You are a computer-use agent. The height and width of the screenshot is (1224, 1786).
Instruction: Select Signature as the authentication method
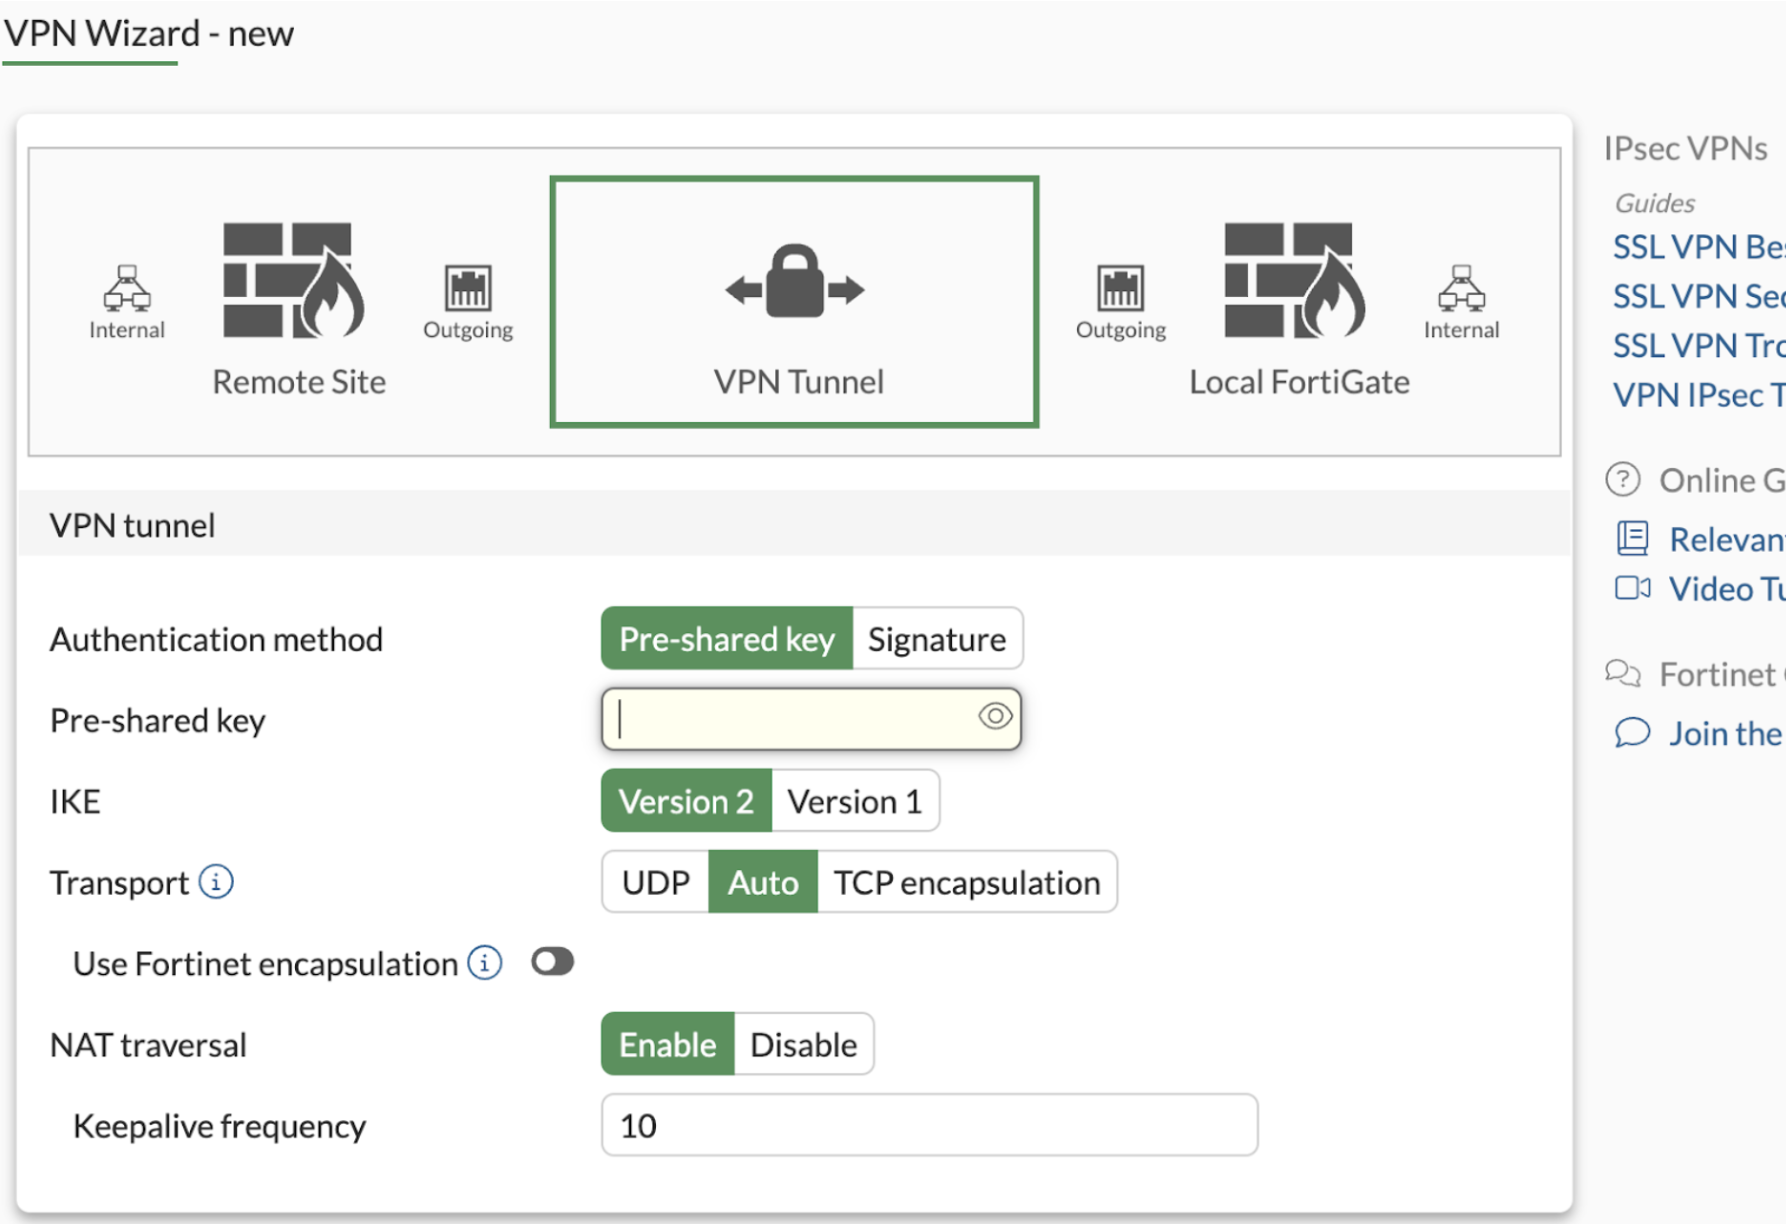pyautogui.click(x=936, y=638)
